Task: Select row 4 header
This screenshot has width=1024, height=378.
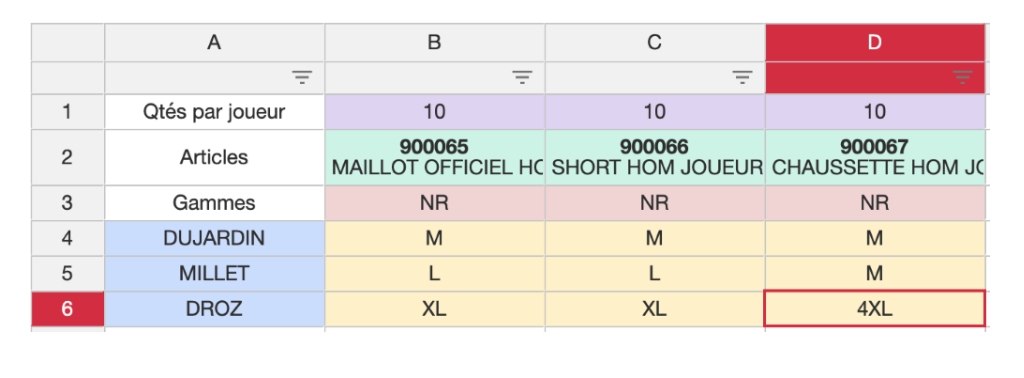Action: click(x=68, y=238)
